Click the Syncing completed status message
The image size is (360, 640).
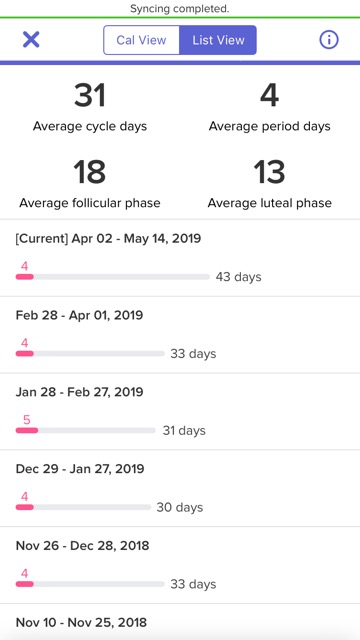[180, 9]
